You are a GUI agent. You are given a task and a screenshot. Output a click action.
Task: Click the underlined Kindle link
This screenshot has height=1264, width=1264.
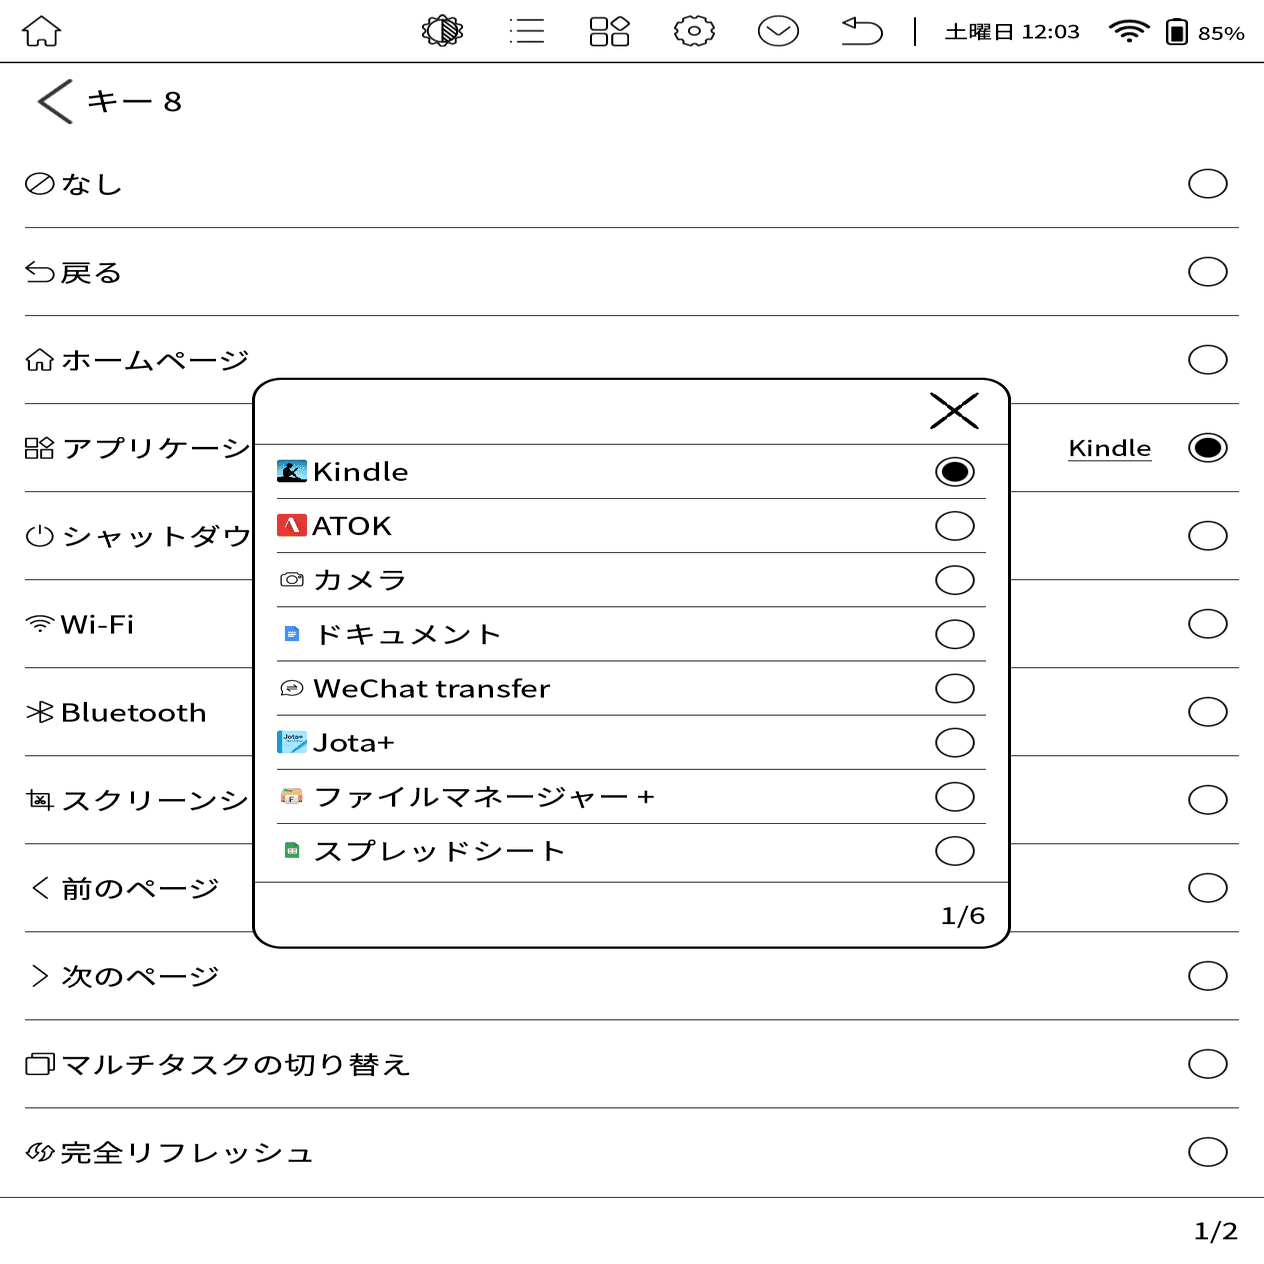[1109, 448]
